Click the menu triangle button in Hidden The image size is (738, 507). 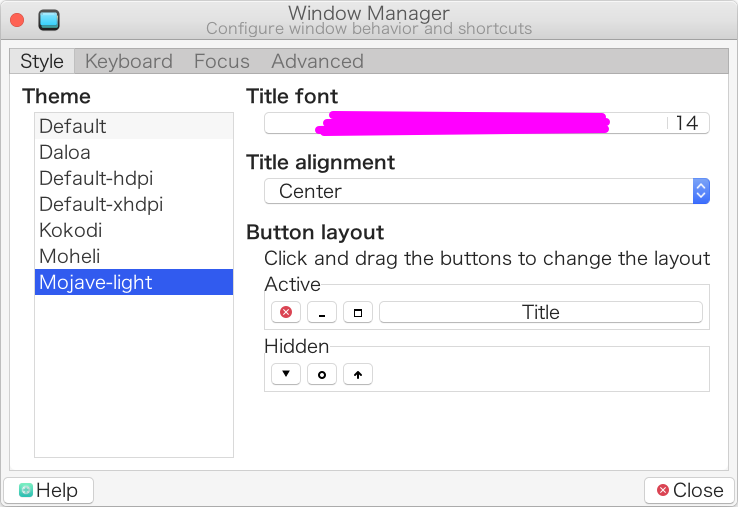tap(286, 375)
